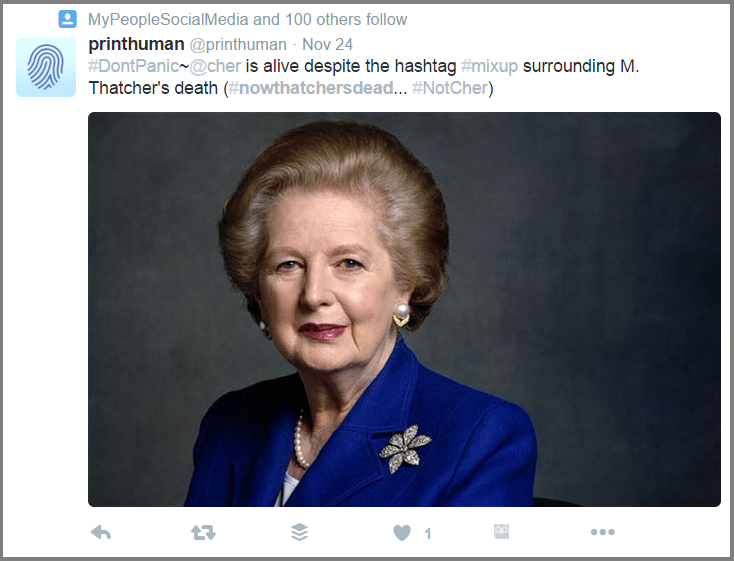Open the #NotCher hashtag

(450, 88)
